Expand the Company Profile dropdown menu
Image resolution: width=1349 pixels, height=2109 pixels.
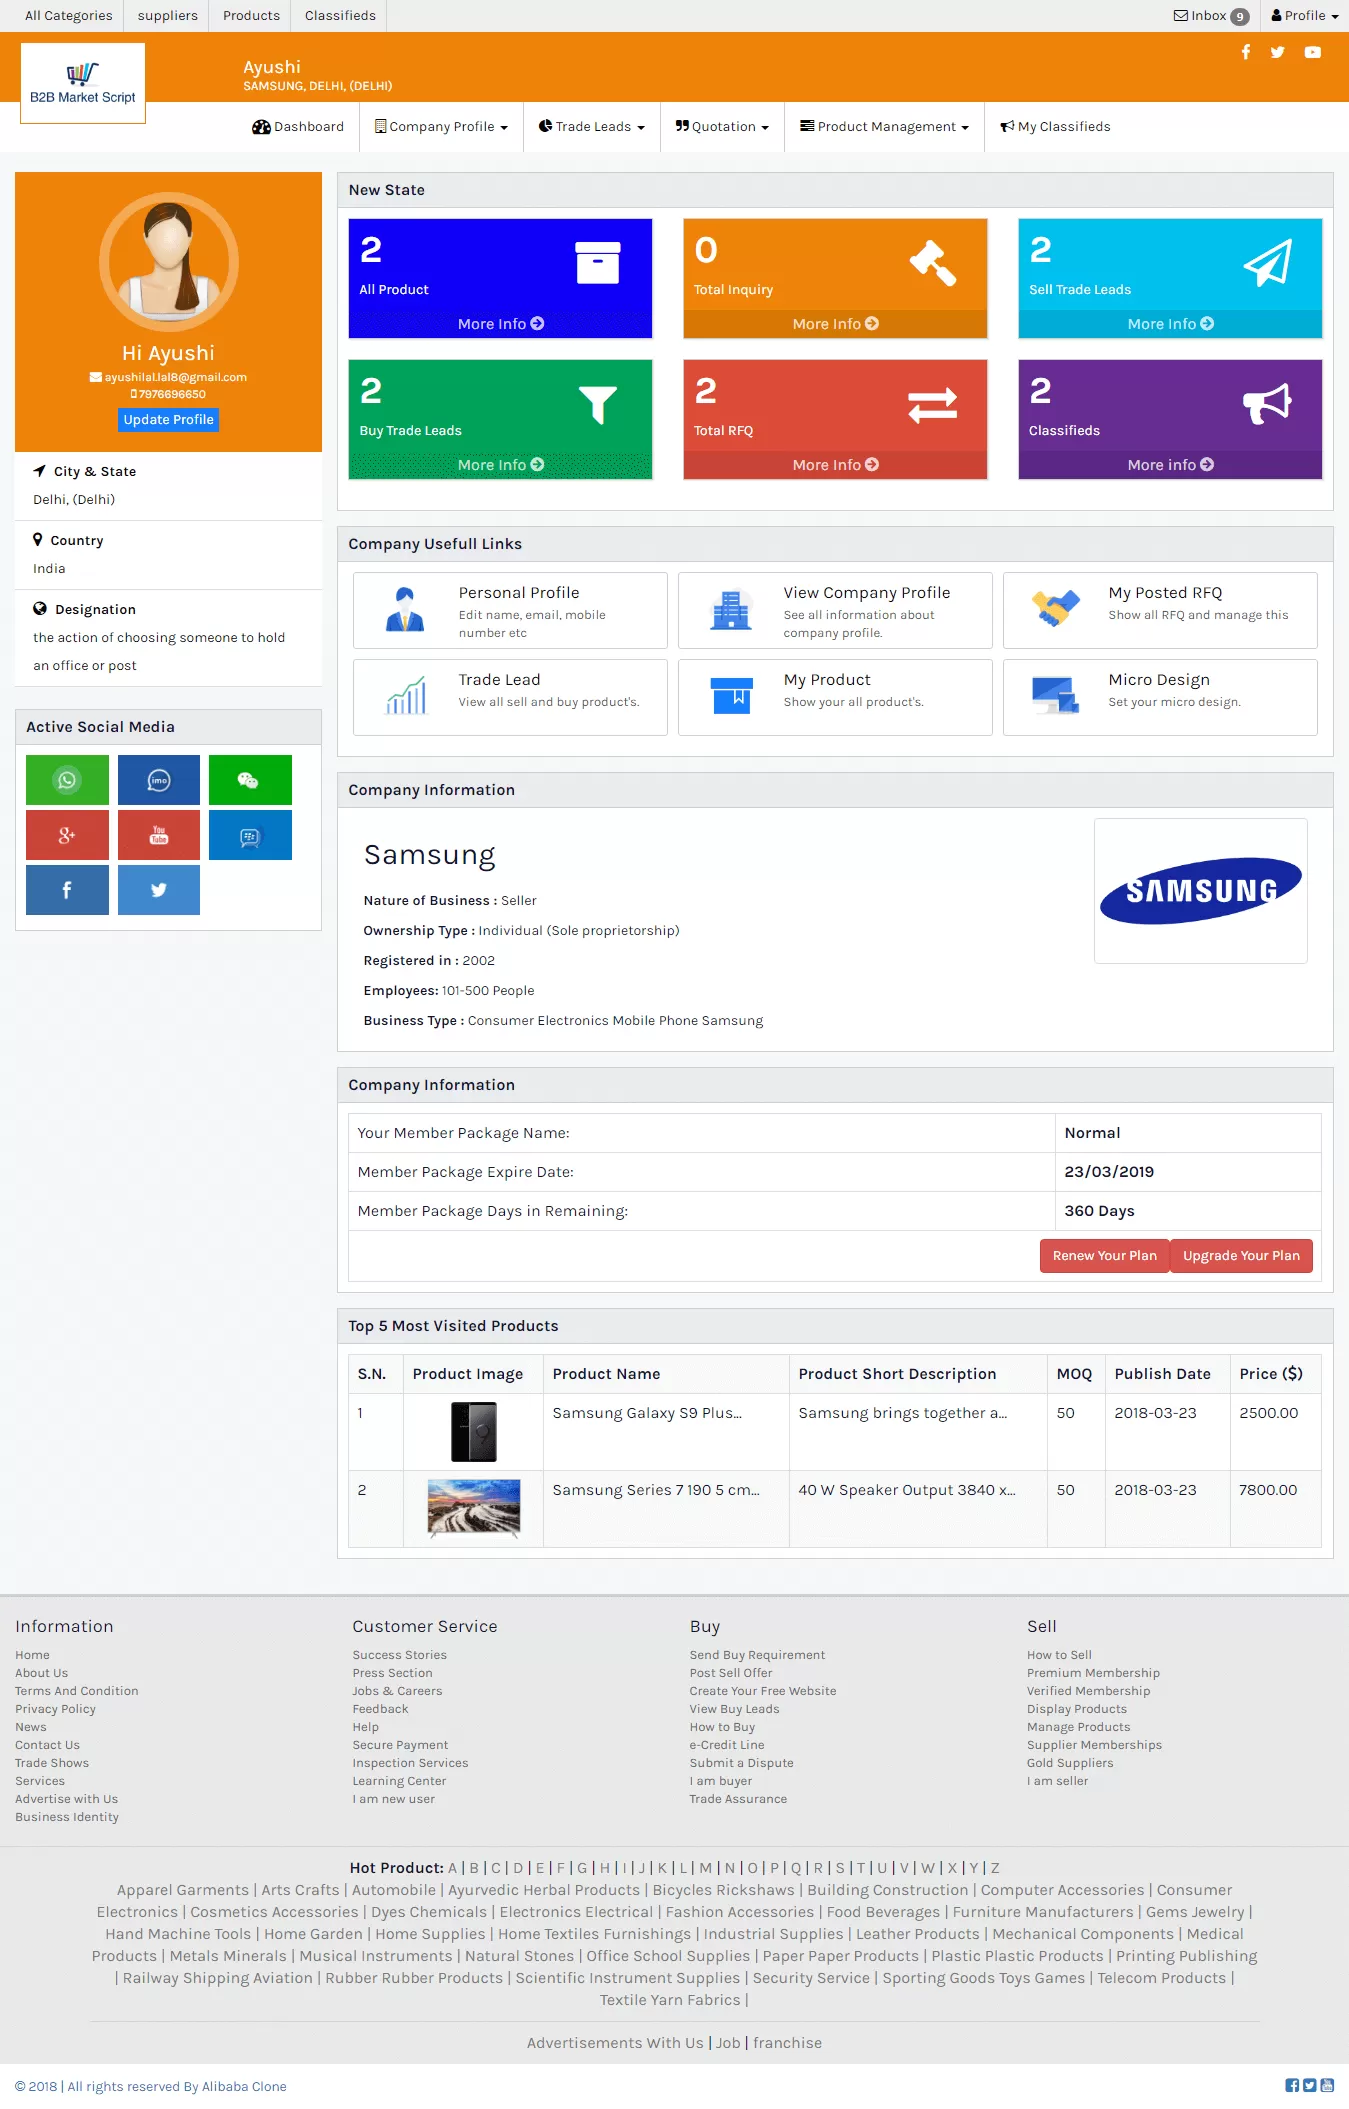pos(441,127)
